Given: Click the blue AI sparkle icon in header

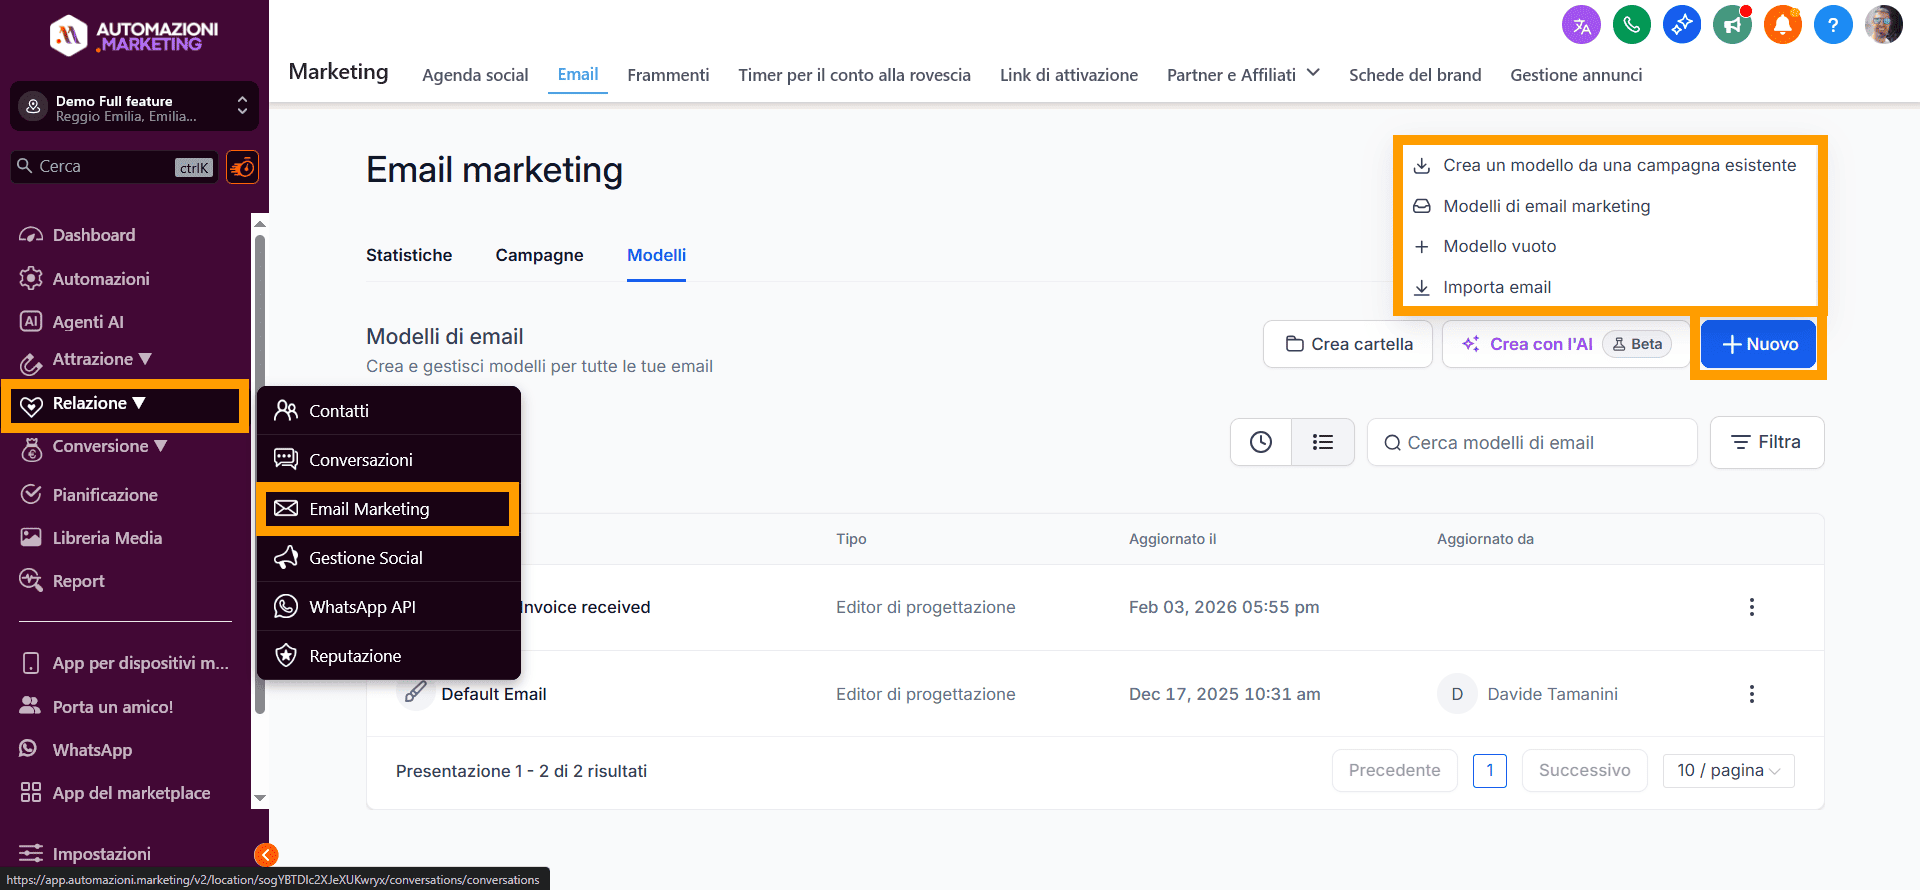Looking at the screenshot, I should (1682, 25).
